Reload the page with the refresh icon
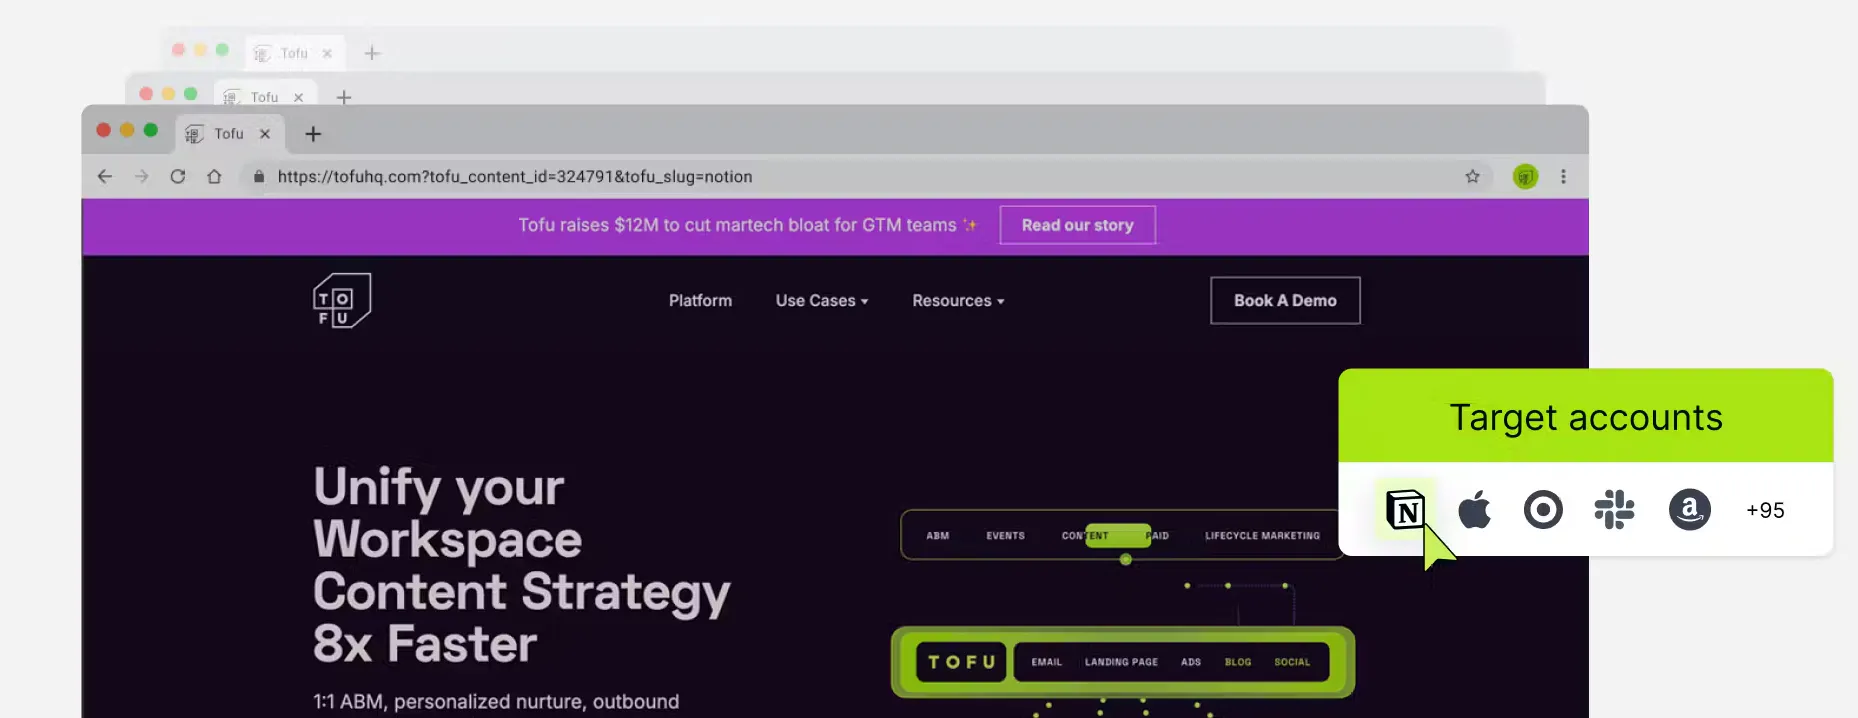Viewport: 1858px width, 718px height. click(x=178, y=176)
